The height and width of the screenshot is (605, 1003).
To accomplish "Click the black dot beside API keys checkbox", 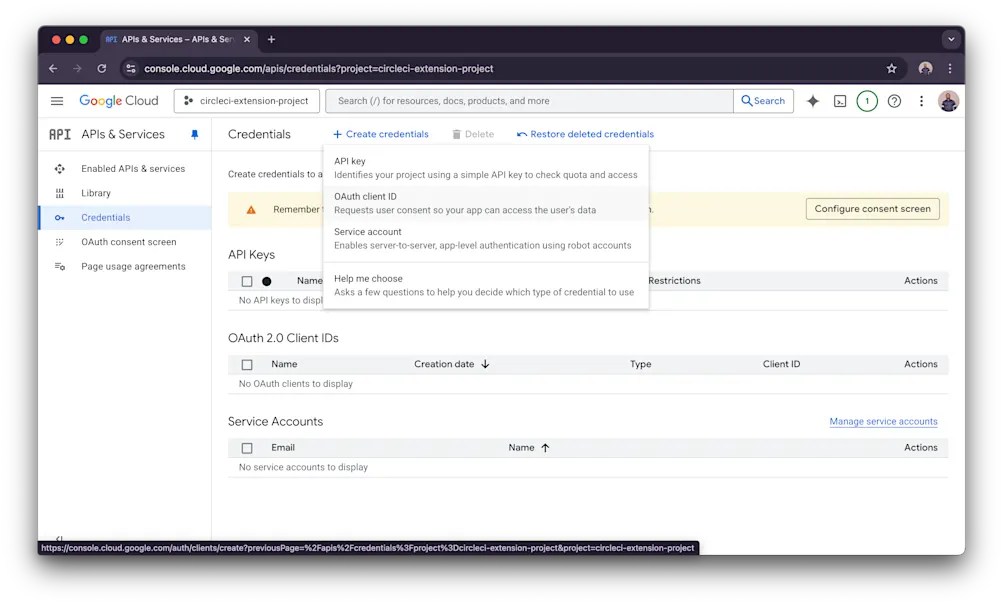I will tap(267, 281).
